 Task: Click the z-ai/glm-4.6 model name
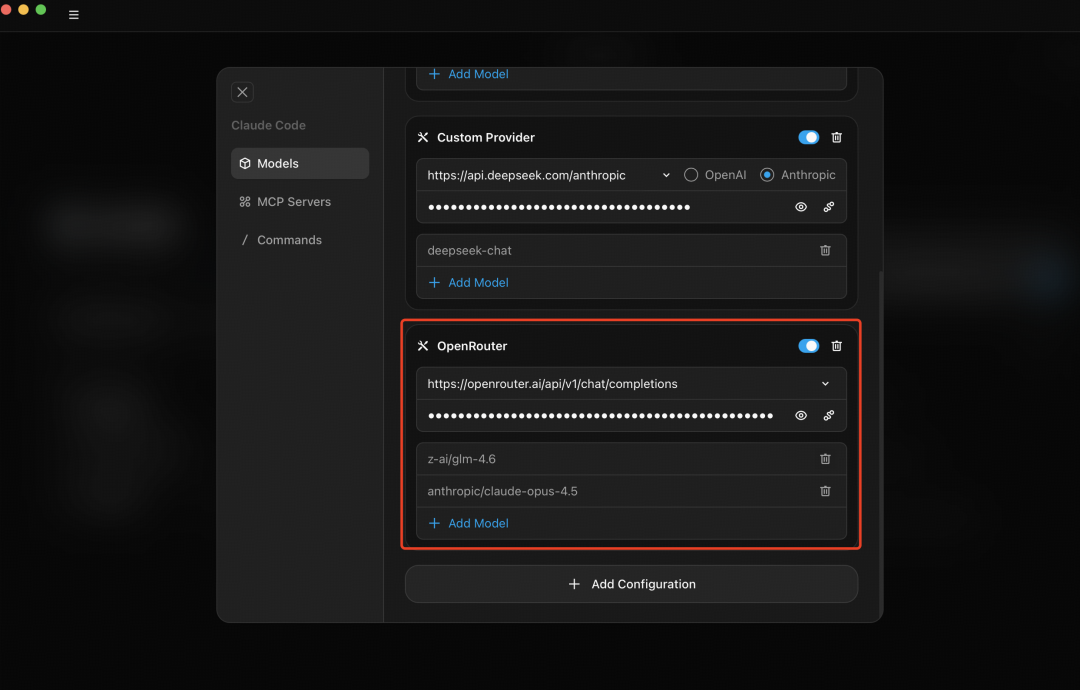point(461,459)
